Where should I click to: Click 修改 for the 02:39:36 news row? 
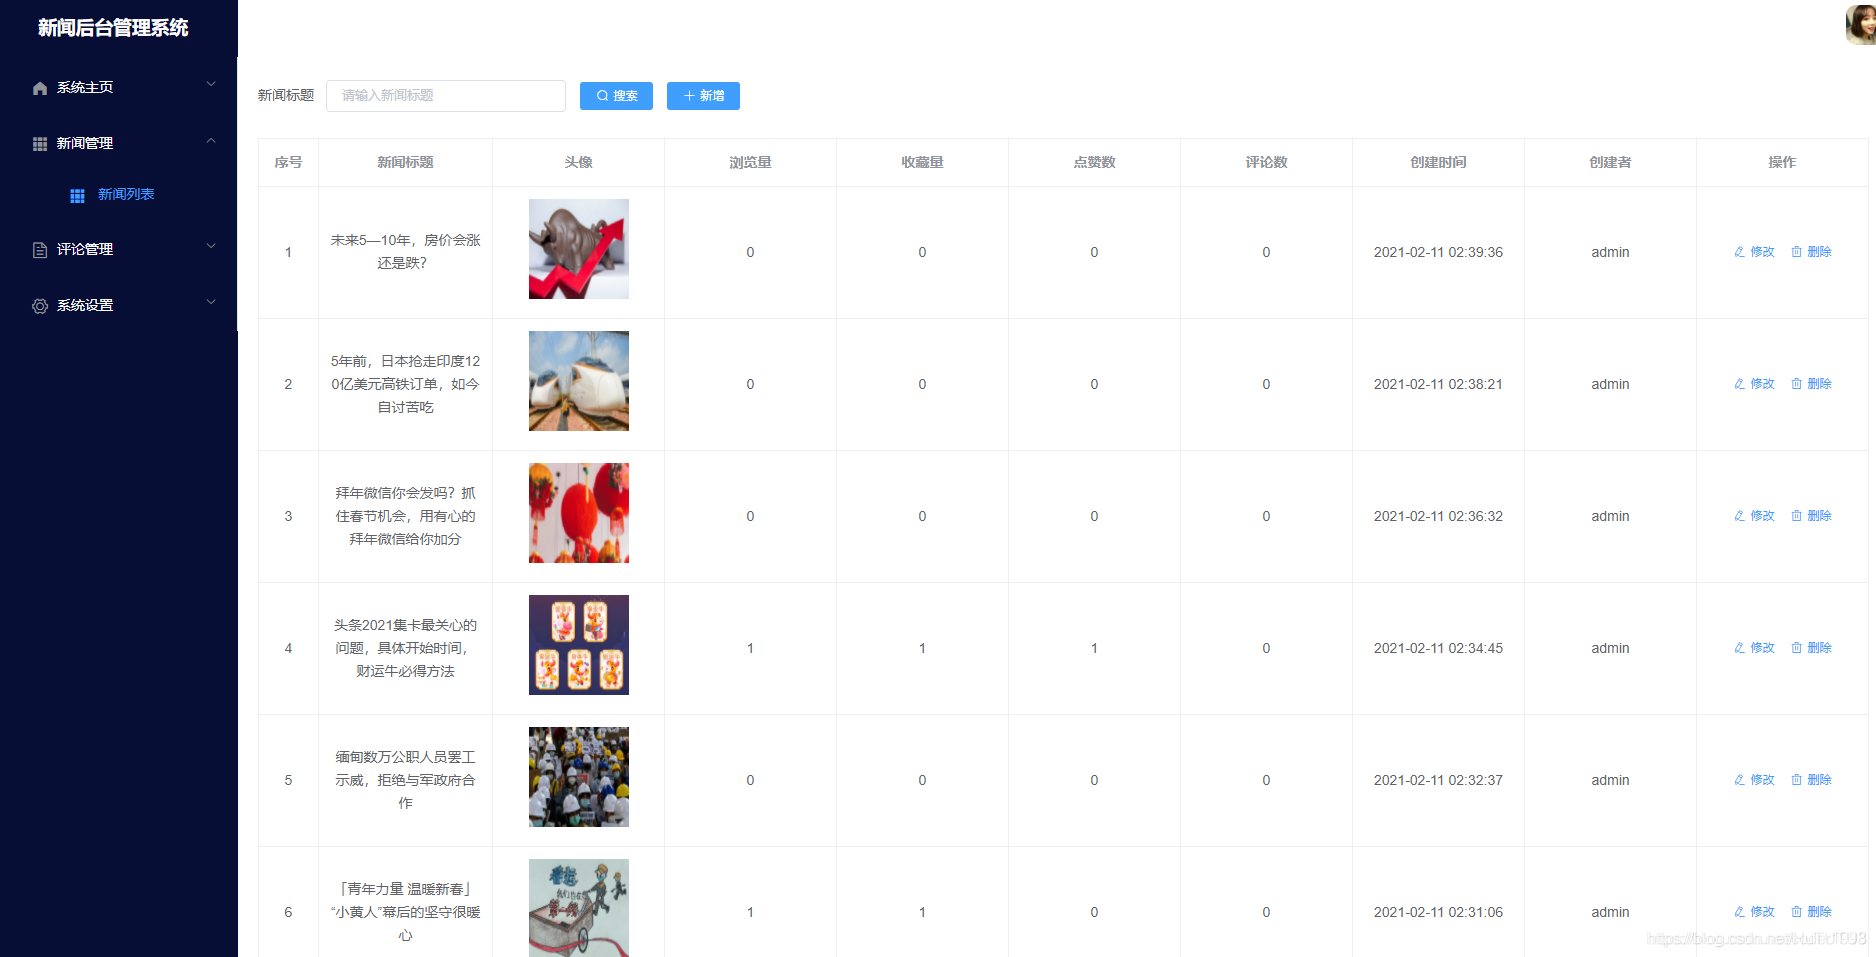[1754, 252]
